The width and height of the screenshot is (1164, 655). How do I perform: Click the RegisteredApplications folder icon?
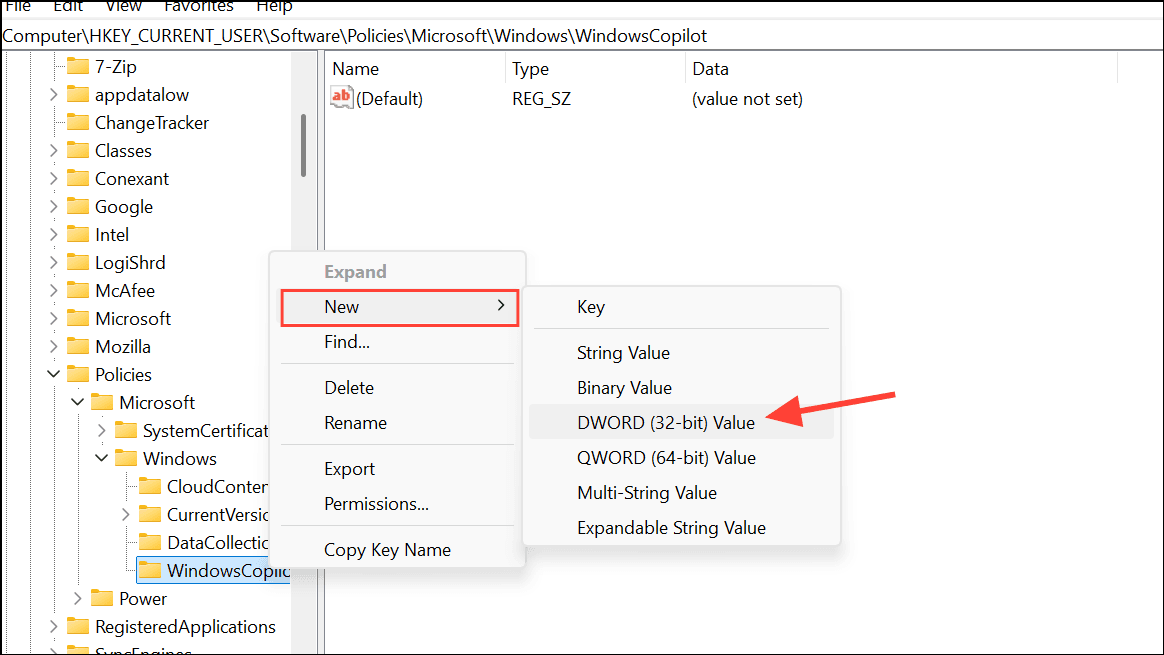pos(78,627)
